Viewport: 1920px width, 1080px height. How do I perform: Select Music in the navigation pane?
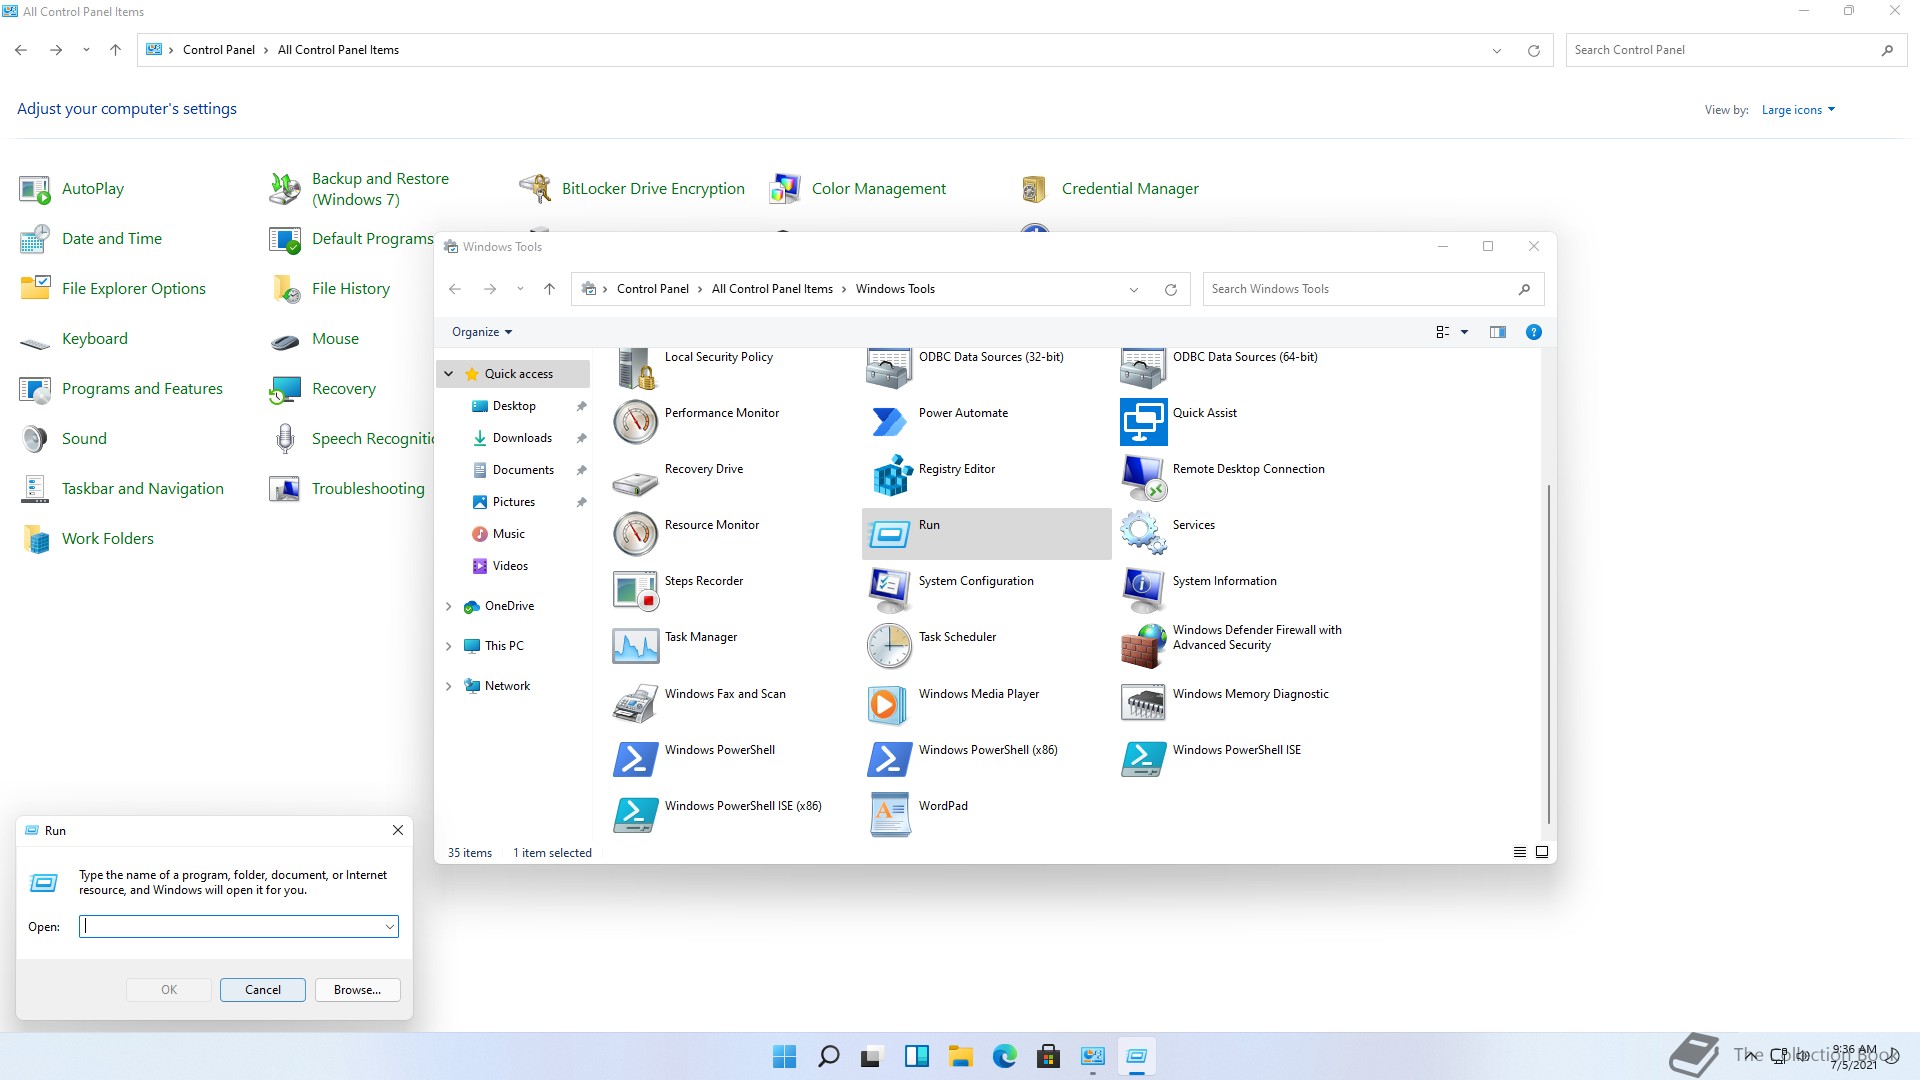pos(508,534)
